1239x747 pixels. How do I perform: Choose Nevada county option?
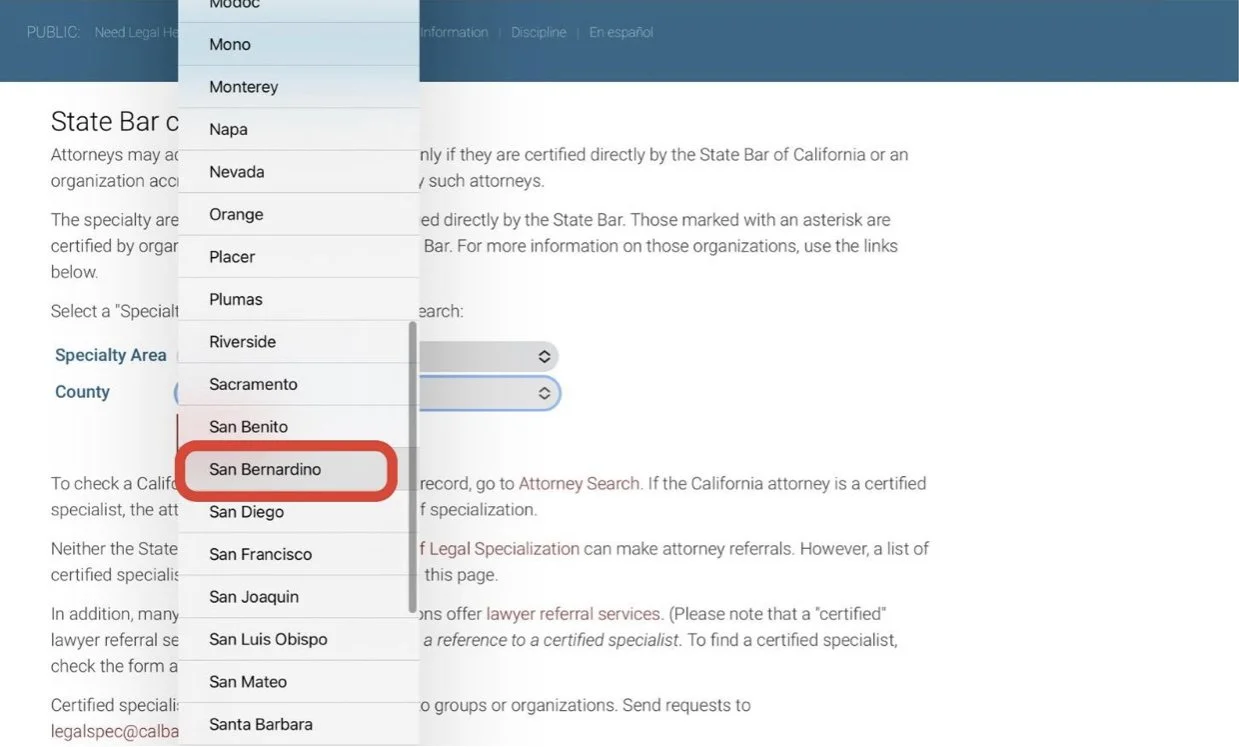click(x=298, y=172)
